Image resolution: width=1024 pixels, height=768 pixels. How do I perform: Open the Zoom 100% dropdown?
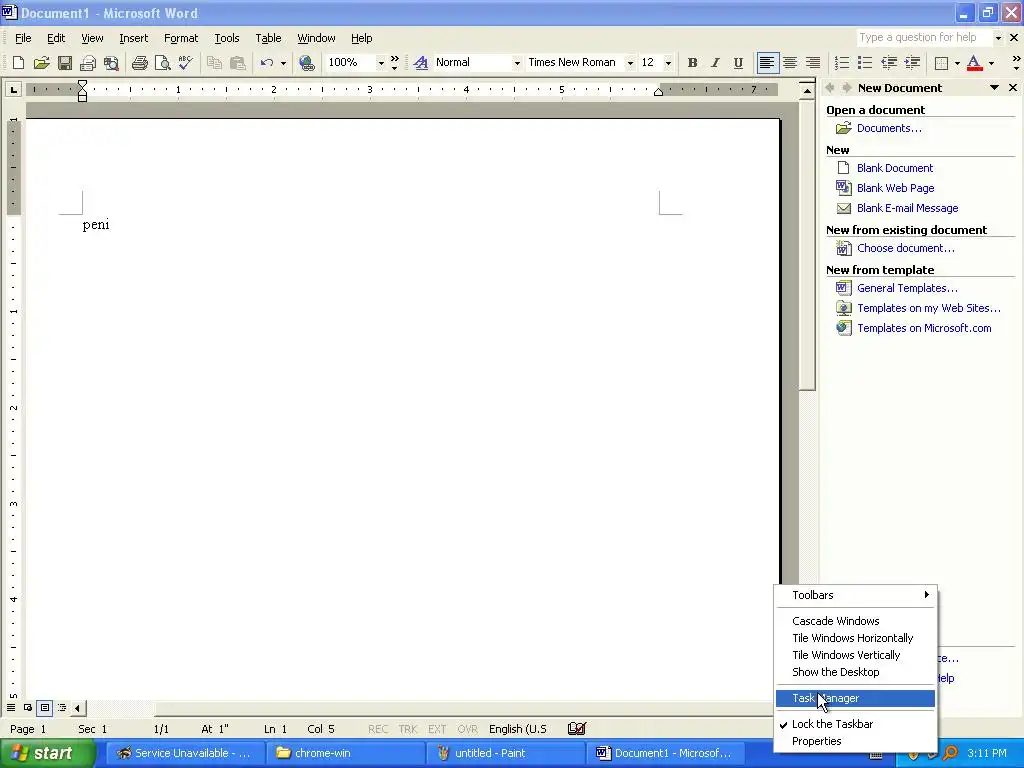point(381,63)
